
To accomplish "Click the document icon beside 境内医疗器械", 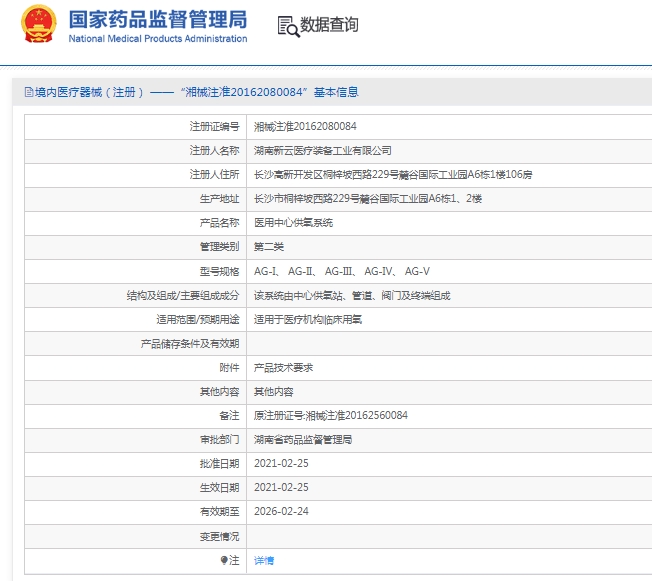I will coord(29,92).
